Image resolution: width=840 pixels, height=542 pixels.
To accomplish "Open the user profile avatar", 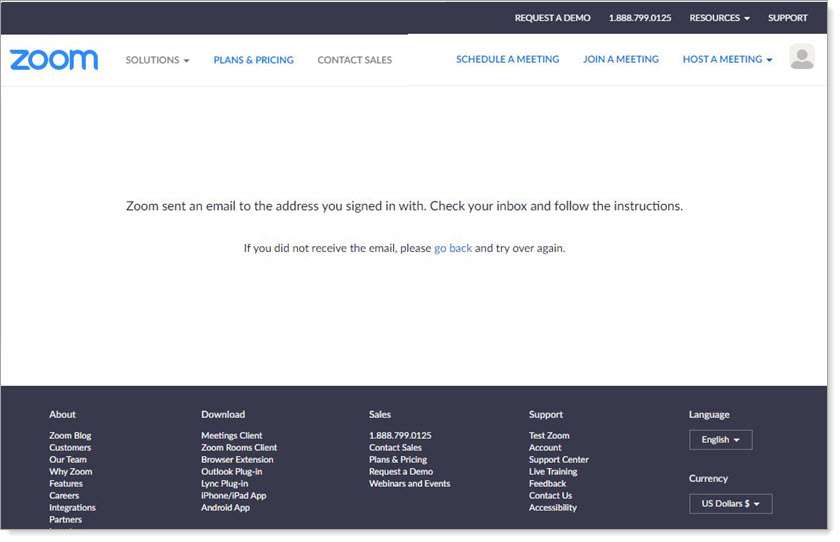I will pyautogui.click(x=801, y=57).
